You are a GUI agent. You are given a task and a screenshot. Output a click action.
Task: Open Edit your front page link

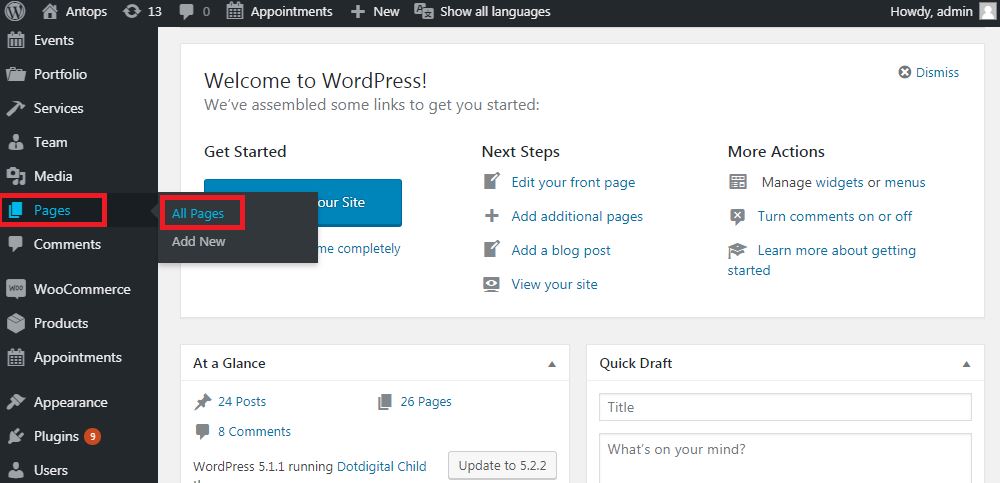pyautogui.click(x=573, y=182)
